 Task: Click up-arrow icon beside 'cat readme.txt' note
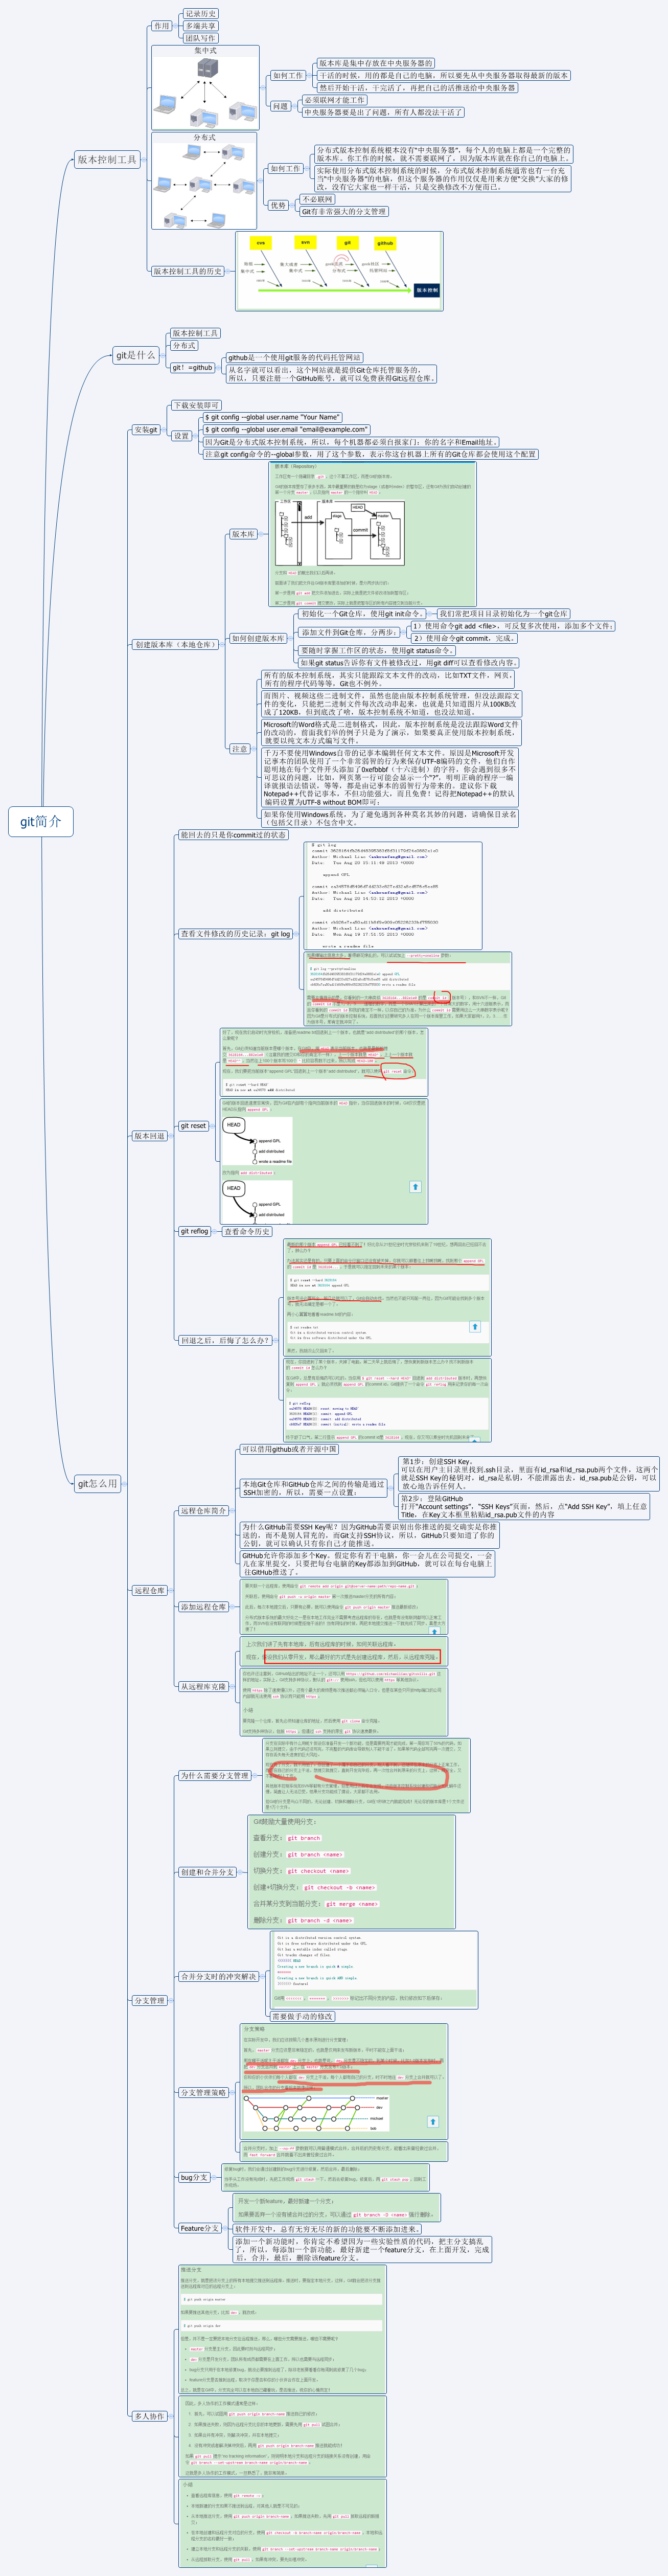point(475,1327)
